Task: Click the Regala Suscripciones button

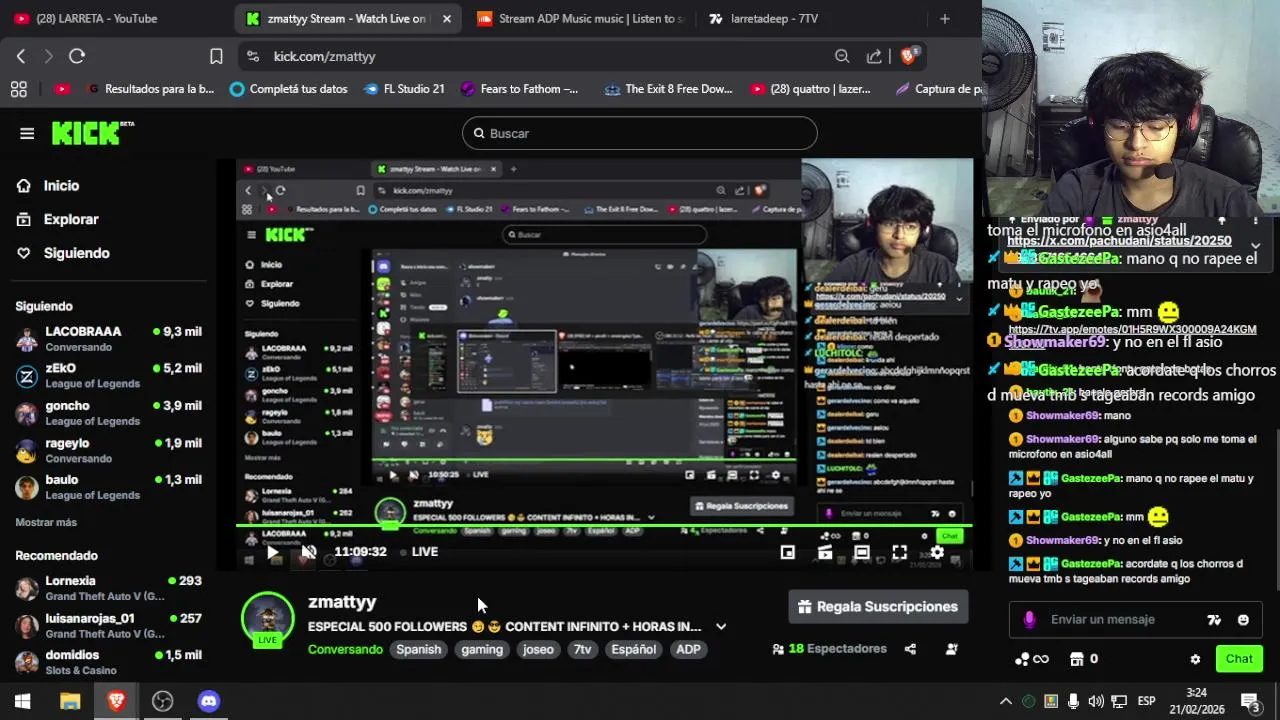Action: point(879,607)
